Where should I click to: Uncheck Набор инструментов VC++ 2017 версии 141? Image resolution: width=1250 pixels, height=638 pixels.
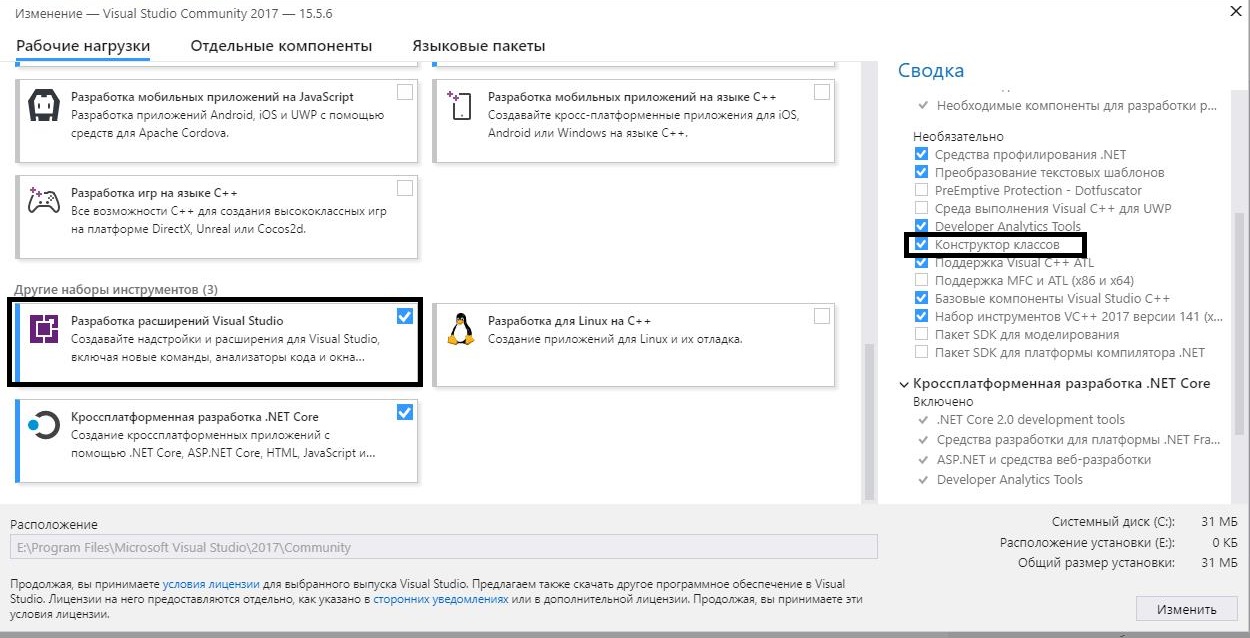click(x=921, y=316)
